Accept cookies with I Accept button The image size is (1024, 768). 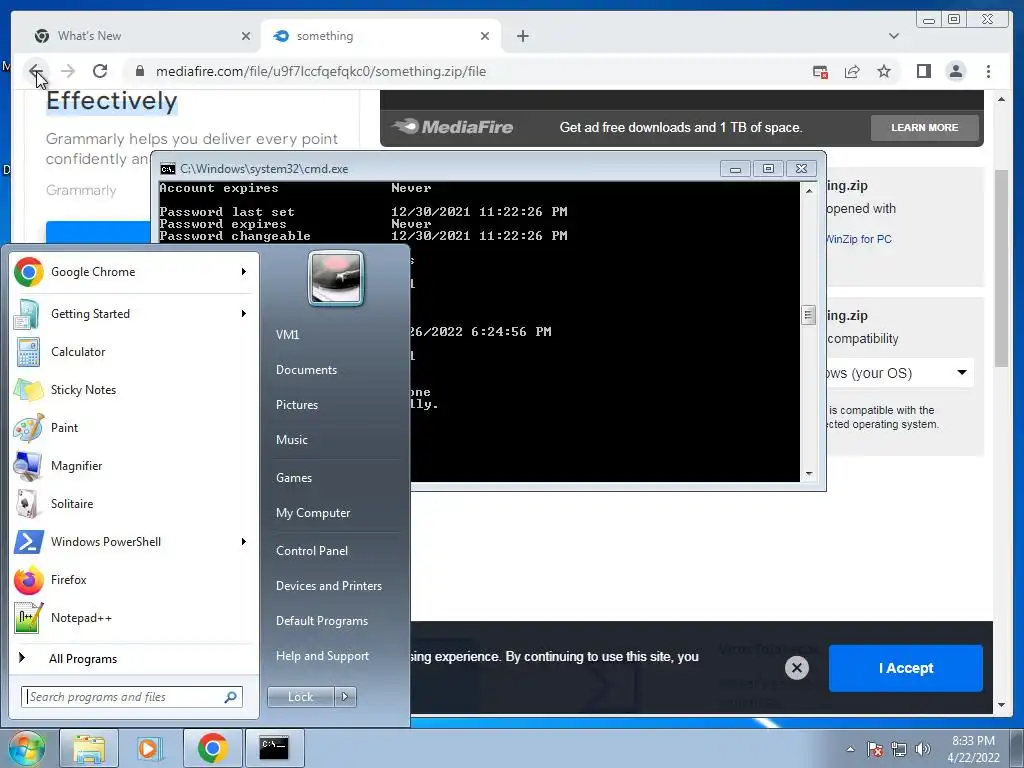[x=905, y=668]
